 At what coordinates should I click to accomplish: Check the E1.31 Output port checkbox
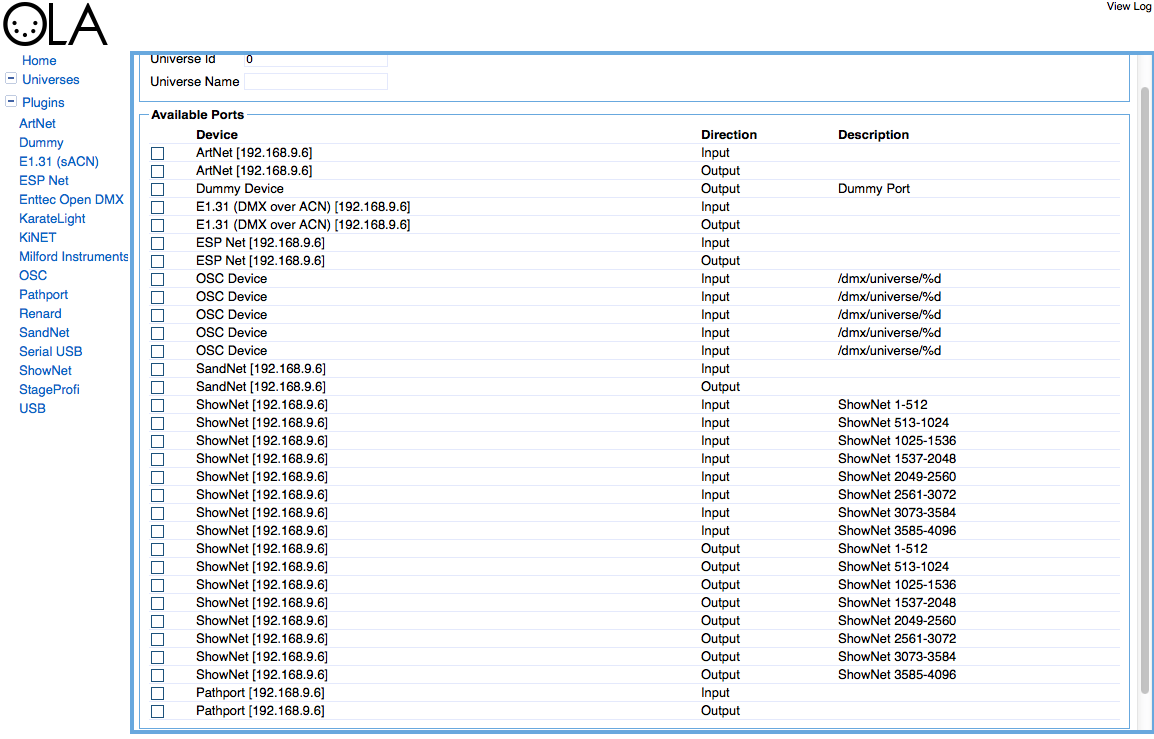tap(158, 226)
